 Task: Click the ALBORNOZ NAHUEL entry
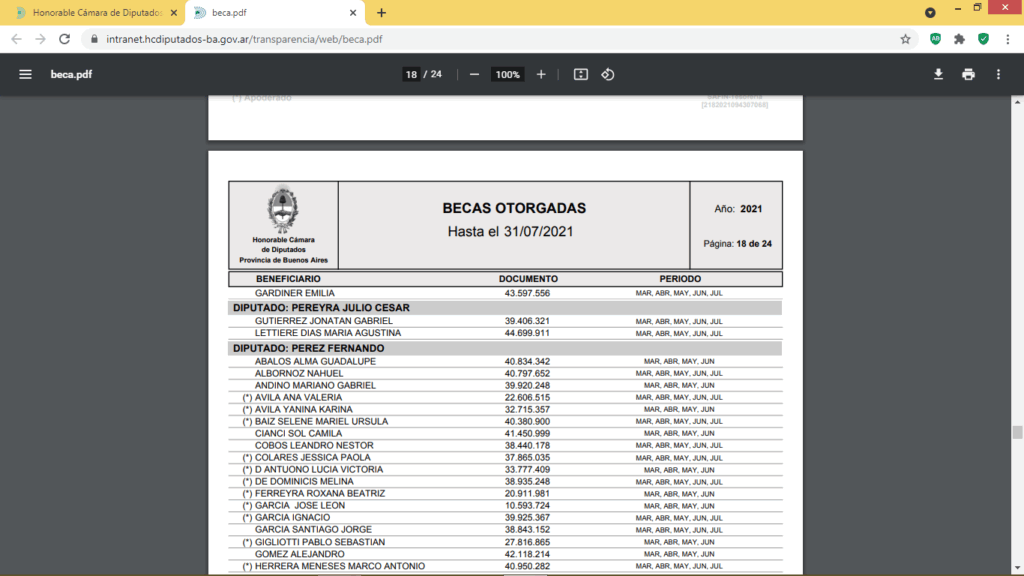click(x=299, y=374)
